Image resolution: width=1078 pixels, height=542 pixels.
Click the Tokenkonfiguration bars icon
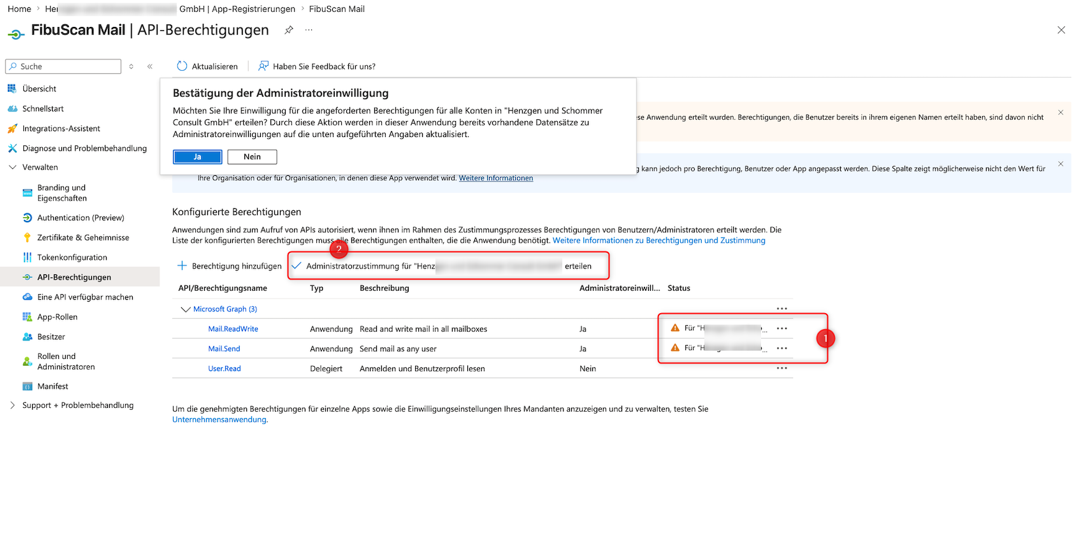[x=28, y=257]
